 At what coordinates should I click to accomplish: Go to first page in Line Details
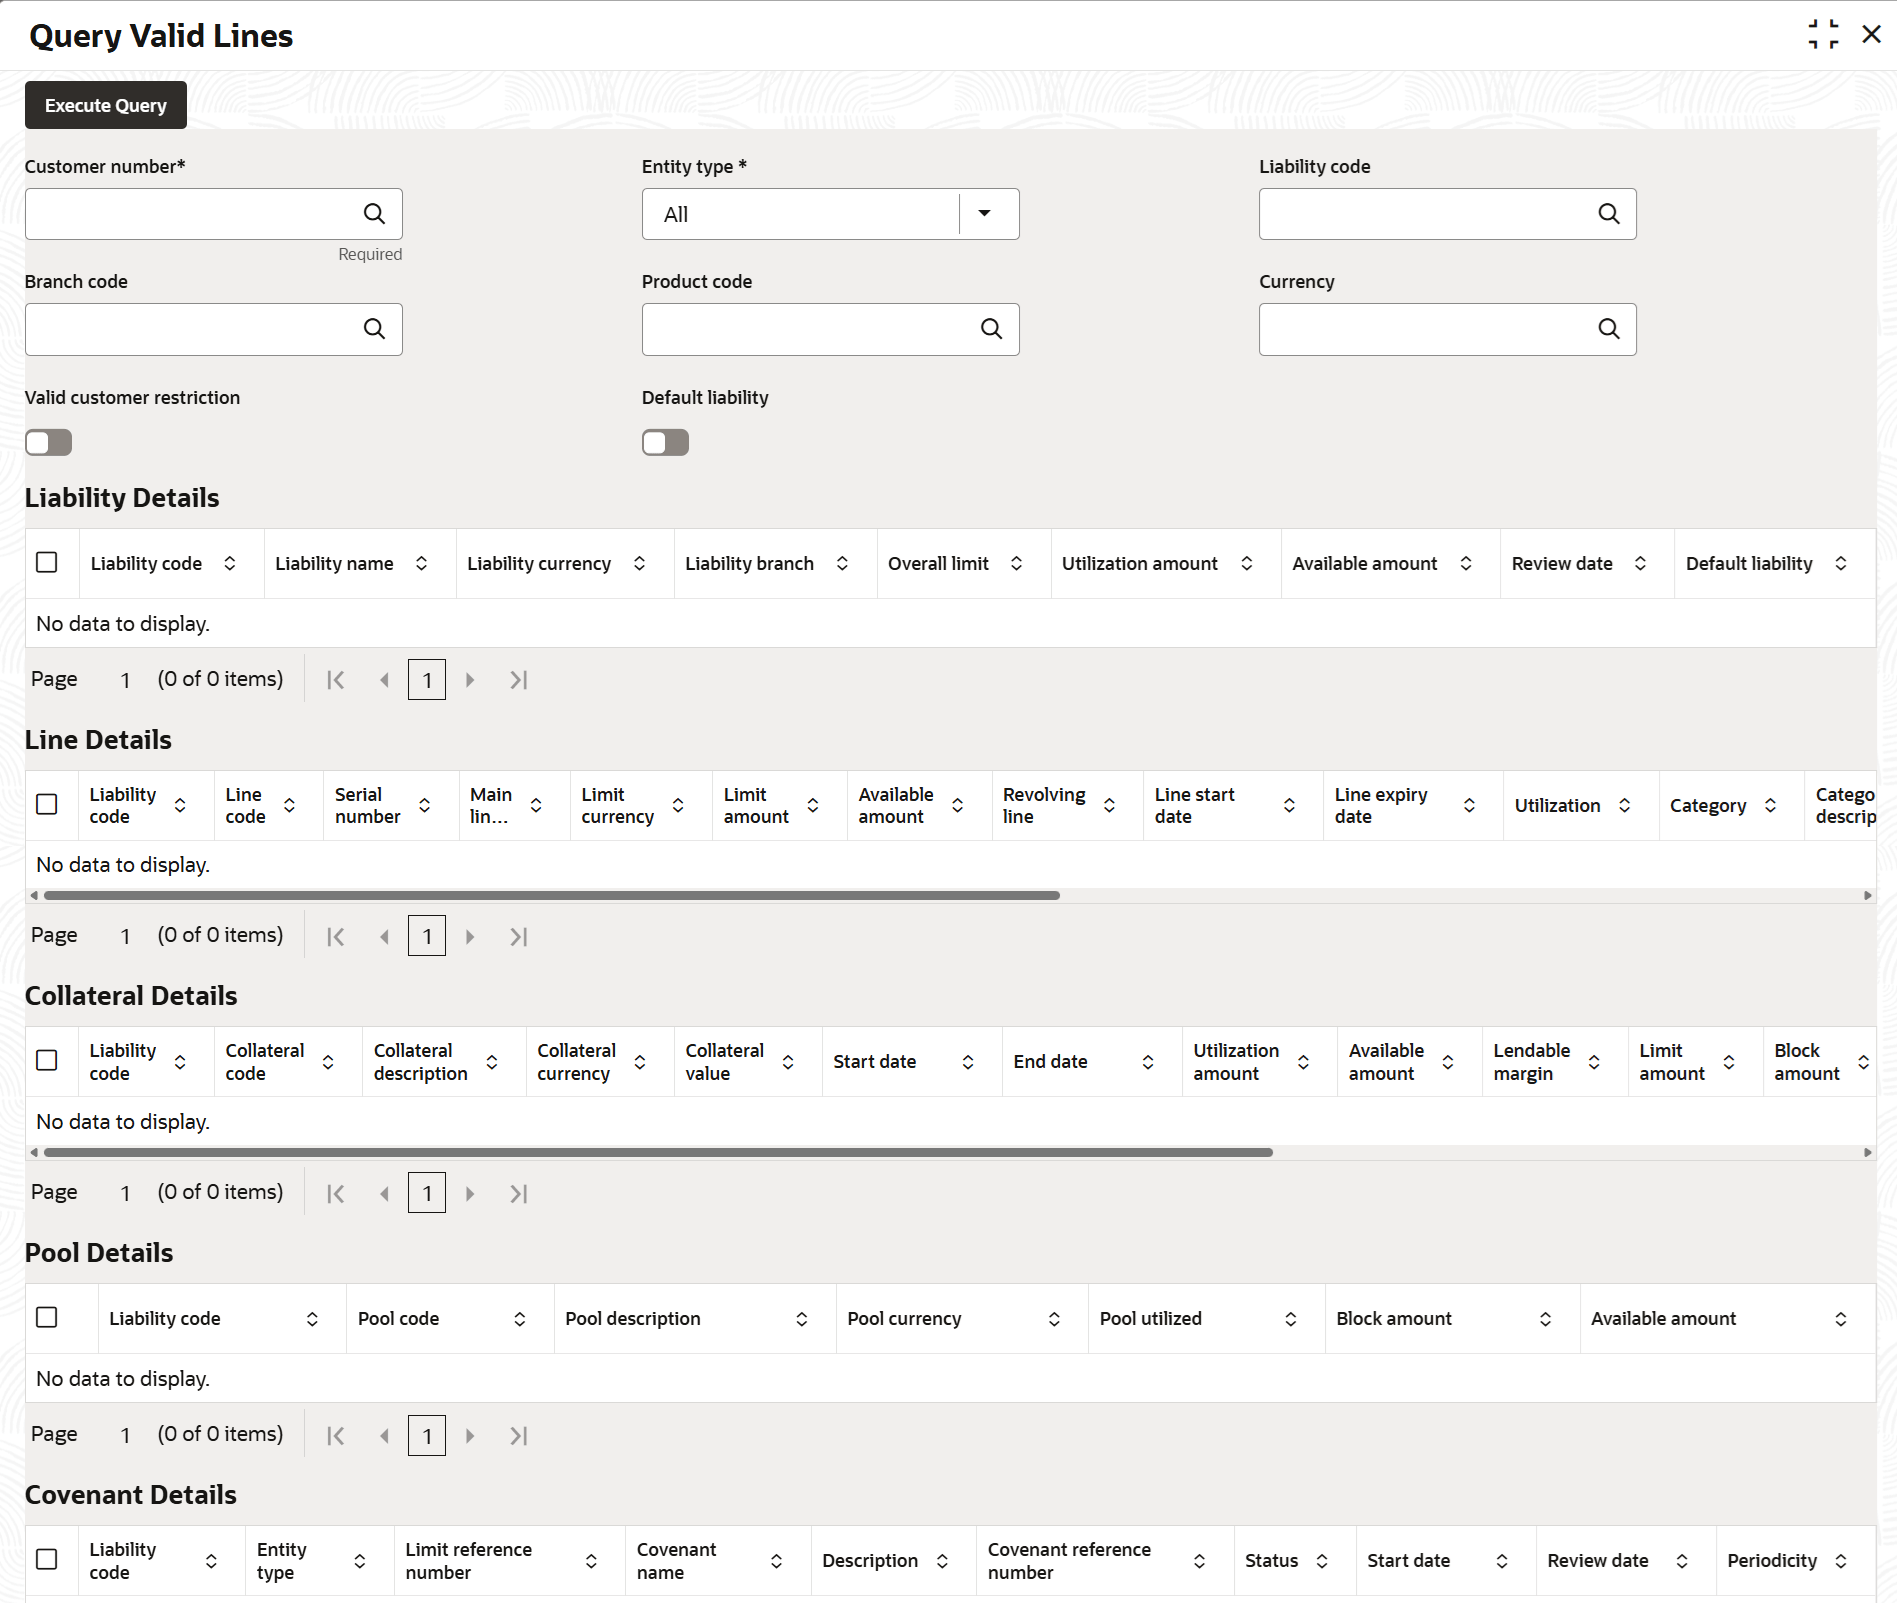[336, 937]
